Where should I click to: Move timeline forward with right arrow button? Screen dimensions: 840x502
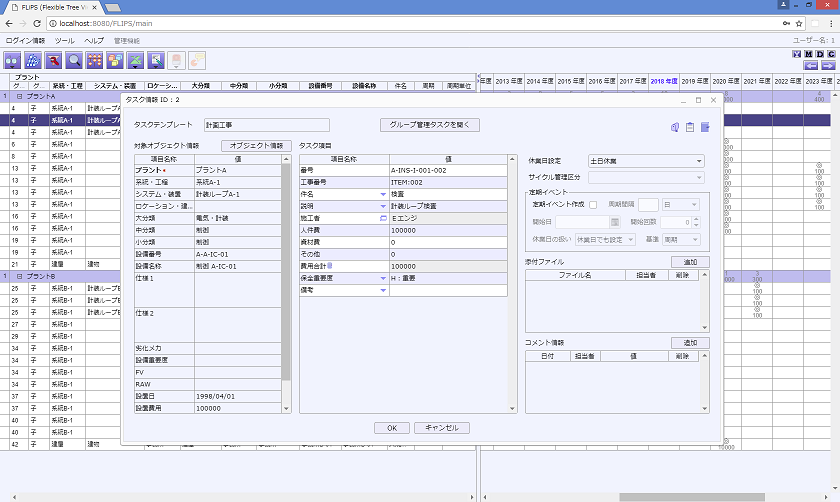(x=828, y=65)
